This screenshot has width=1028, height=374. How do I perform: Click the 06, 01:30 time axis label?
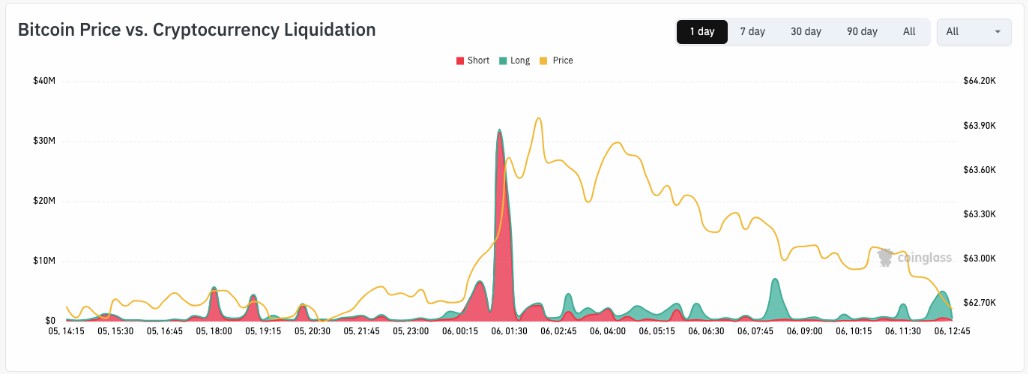(509, 331)
